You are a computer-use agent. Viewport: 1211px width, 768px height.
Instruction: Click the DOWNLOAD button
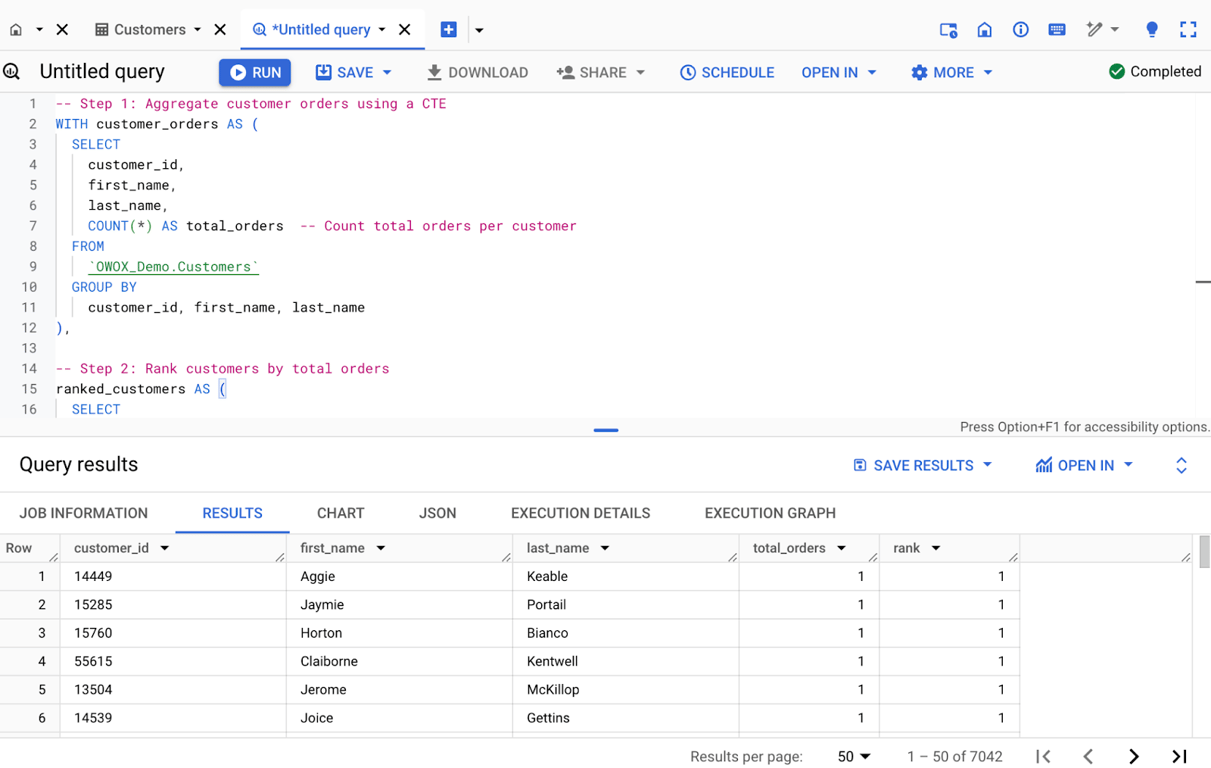(x=477, y=72)
